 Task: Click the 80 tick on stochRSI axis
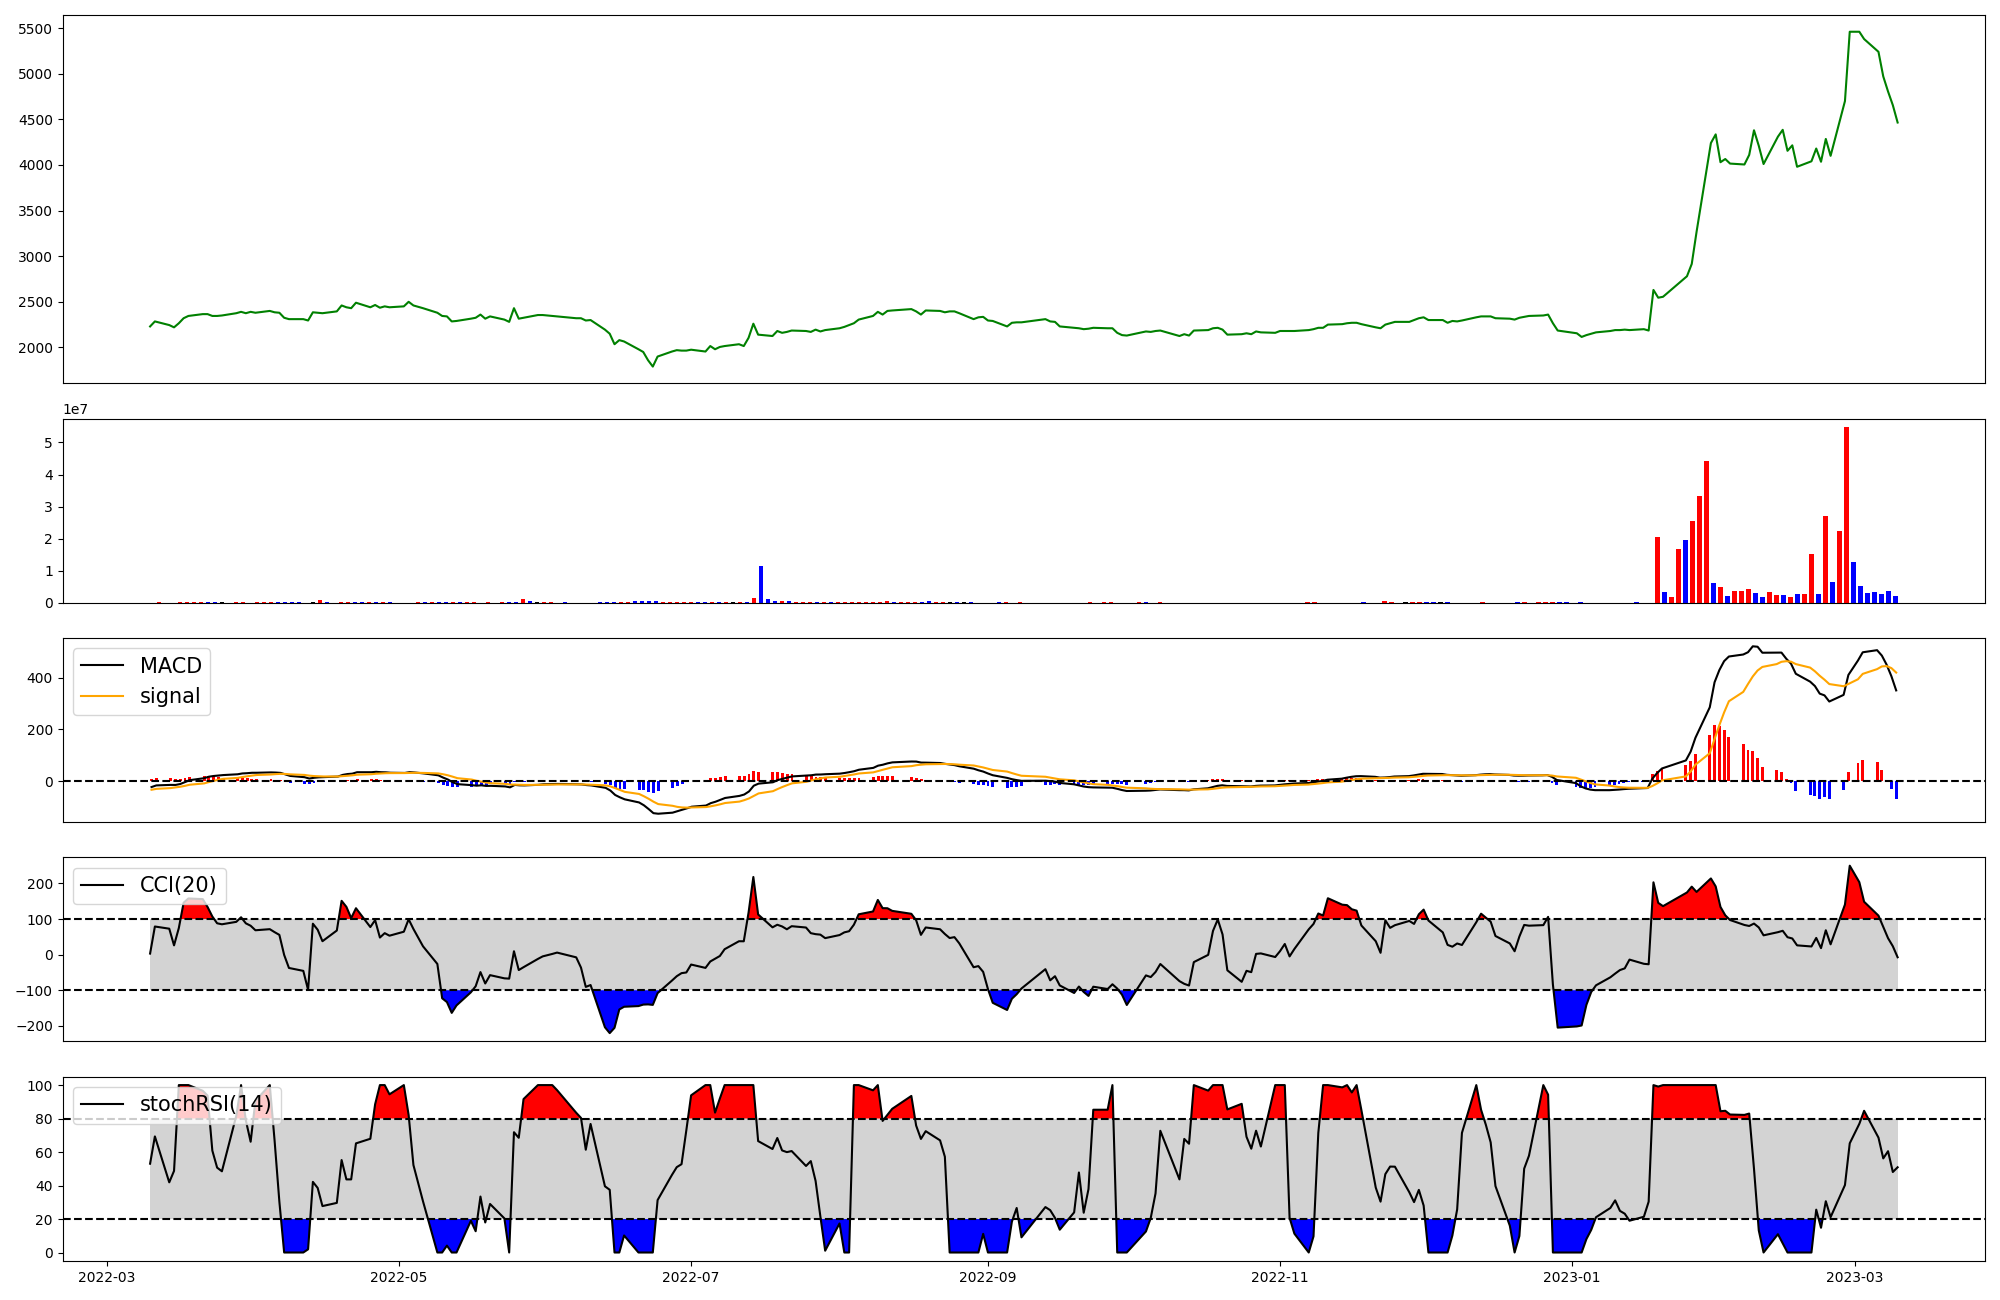click(43, 1119)
